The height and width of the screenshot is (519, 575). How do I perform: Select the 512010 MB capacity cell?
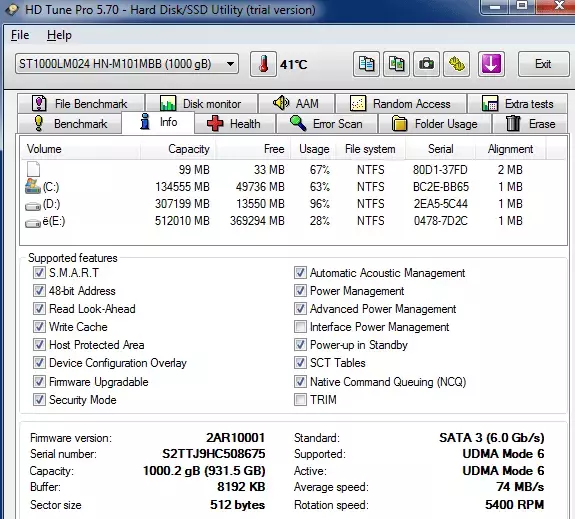coord(182,221)
